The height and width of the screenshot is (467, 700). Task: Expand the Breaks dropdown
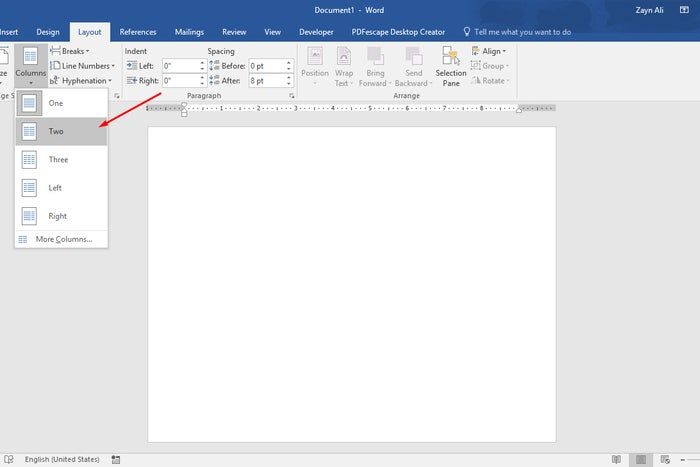click(x=75, y=51)
